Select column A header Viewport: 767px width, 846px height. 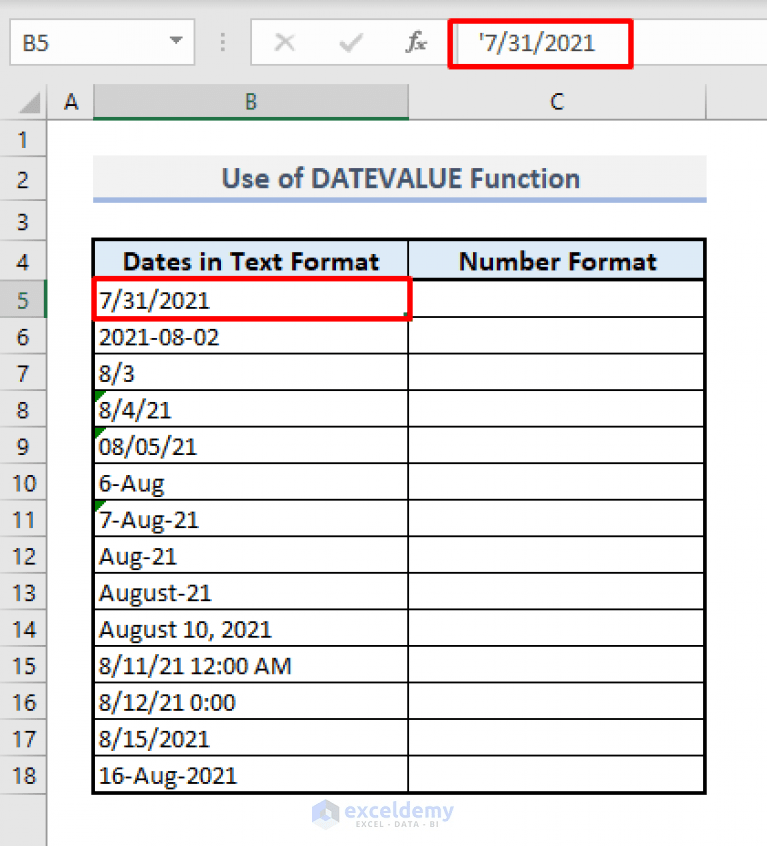(71, 101)
